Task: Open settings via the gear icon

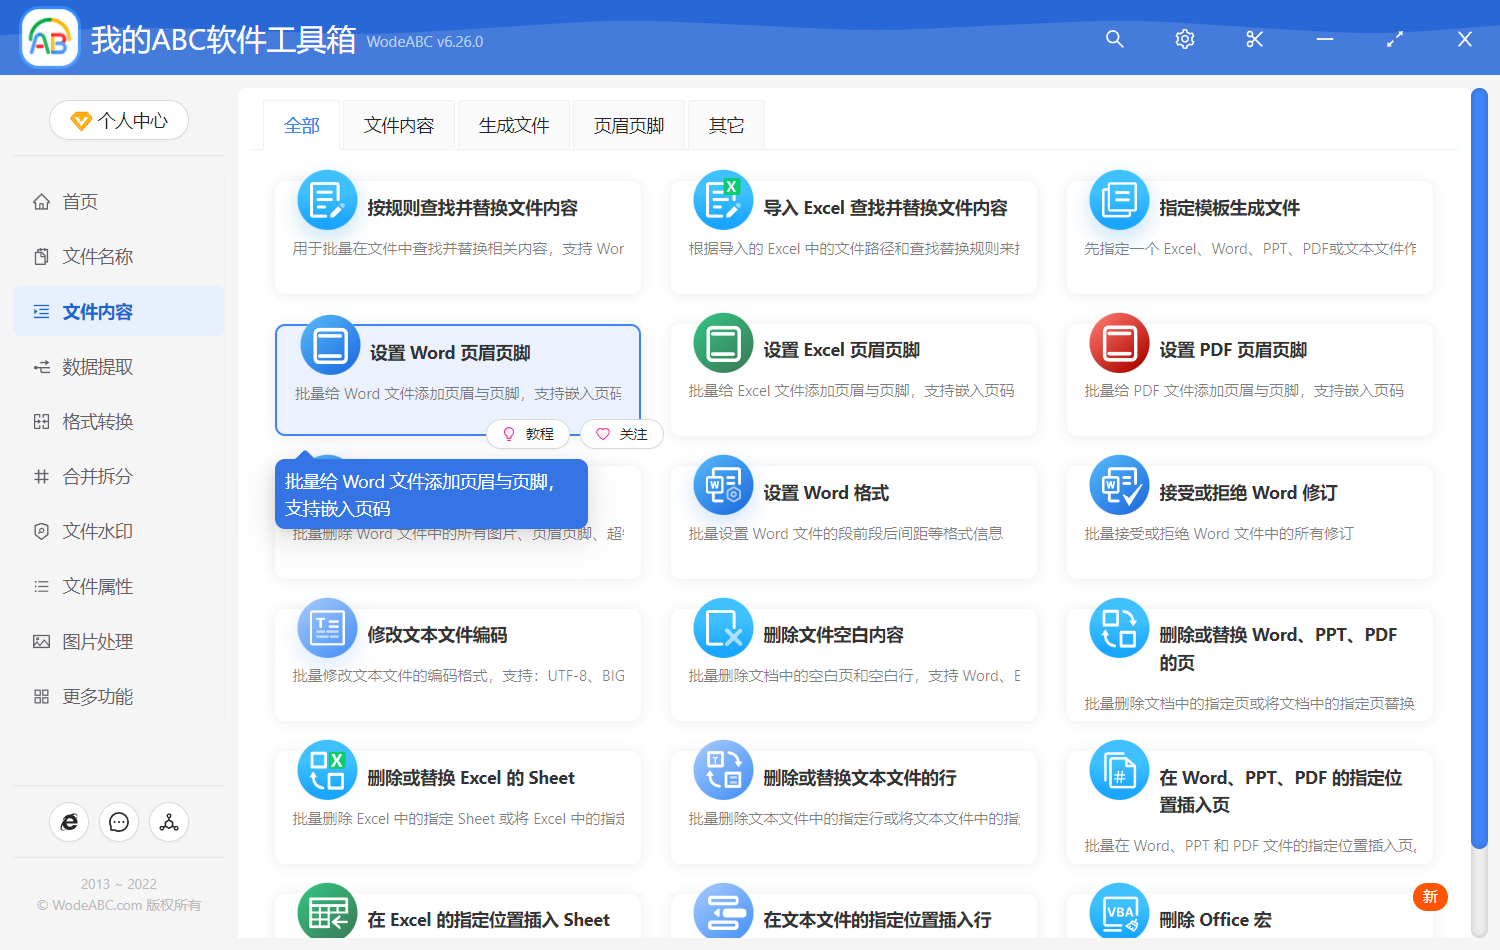Action: [x=1184, y=39]
